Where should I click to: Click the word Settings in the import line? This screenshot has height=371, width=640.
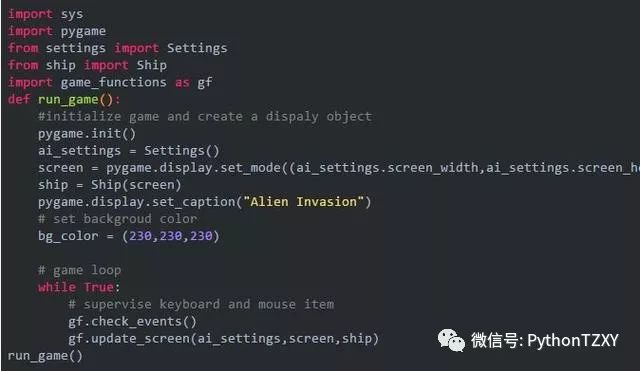point(197,48)
